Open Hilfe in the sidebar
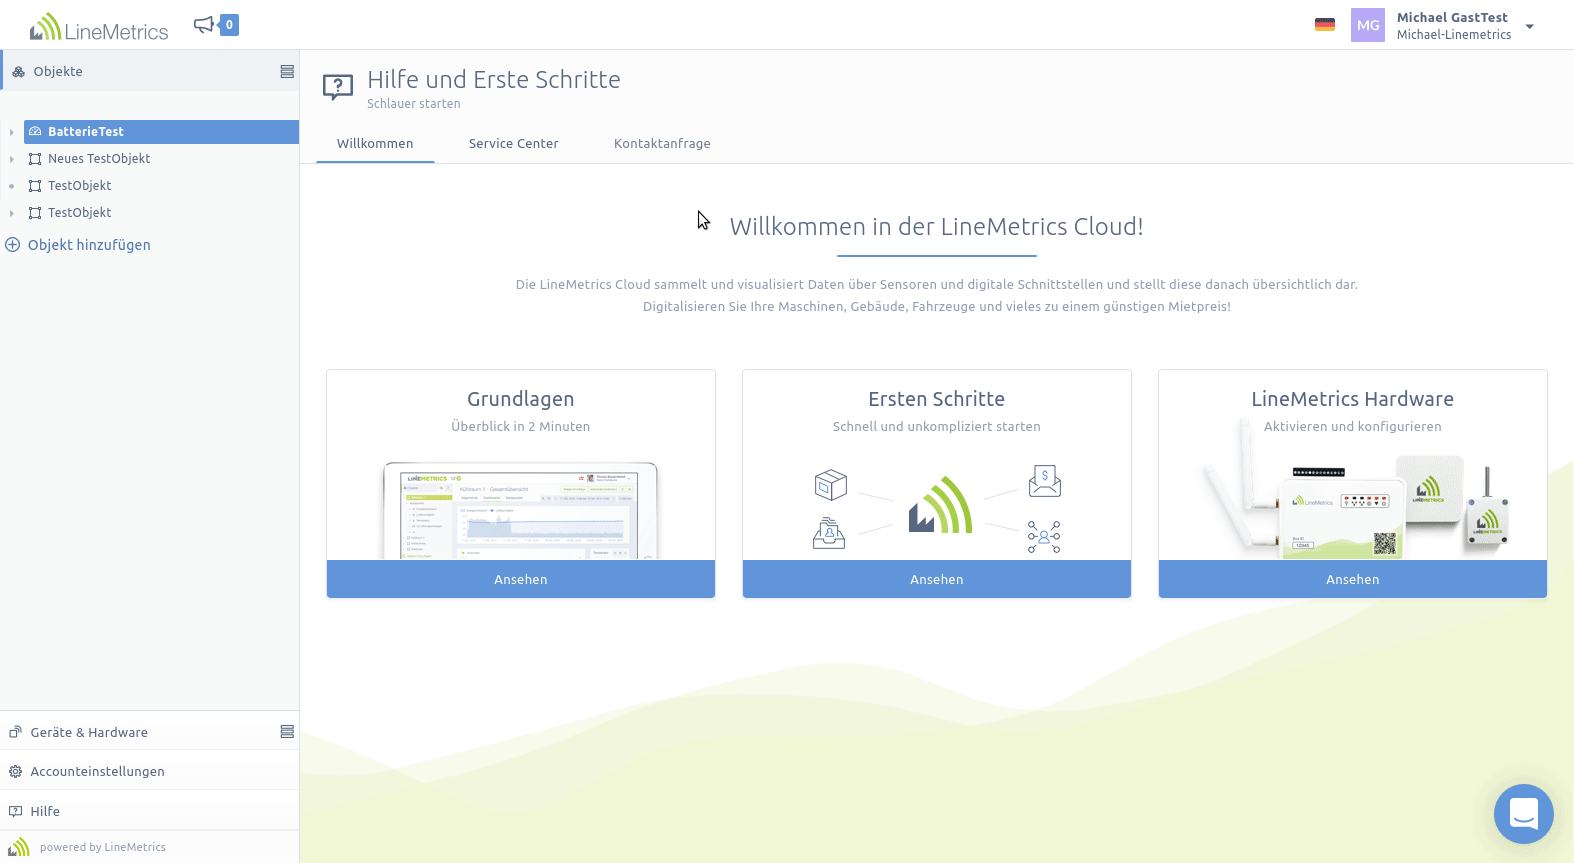1574x863 pixels. (x=149, y=811)
